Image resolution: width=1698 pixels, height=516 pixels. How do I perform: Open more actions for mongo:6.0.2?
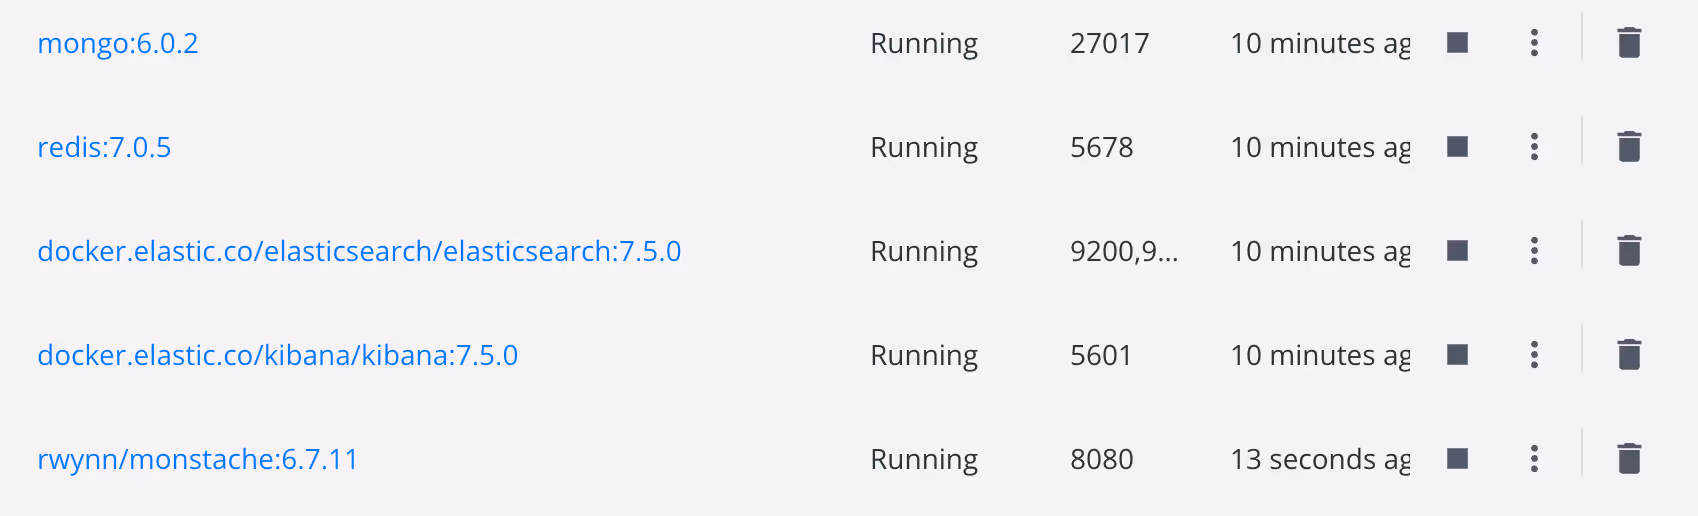click(1534, 43)
